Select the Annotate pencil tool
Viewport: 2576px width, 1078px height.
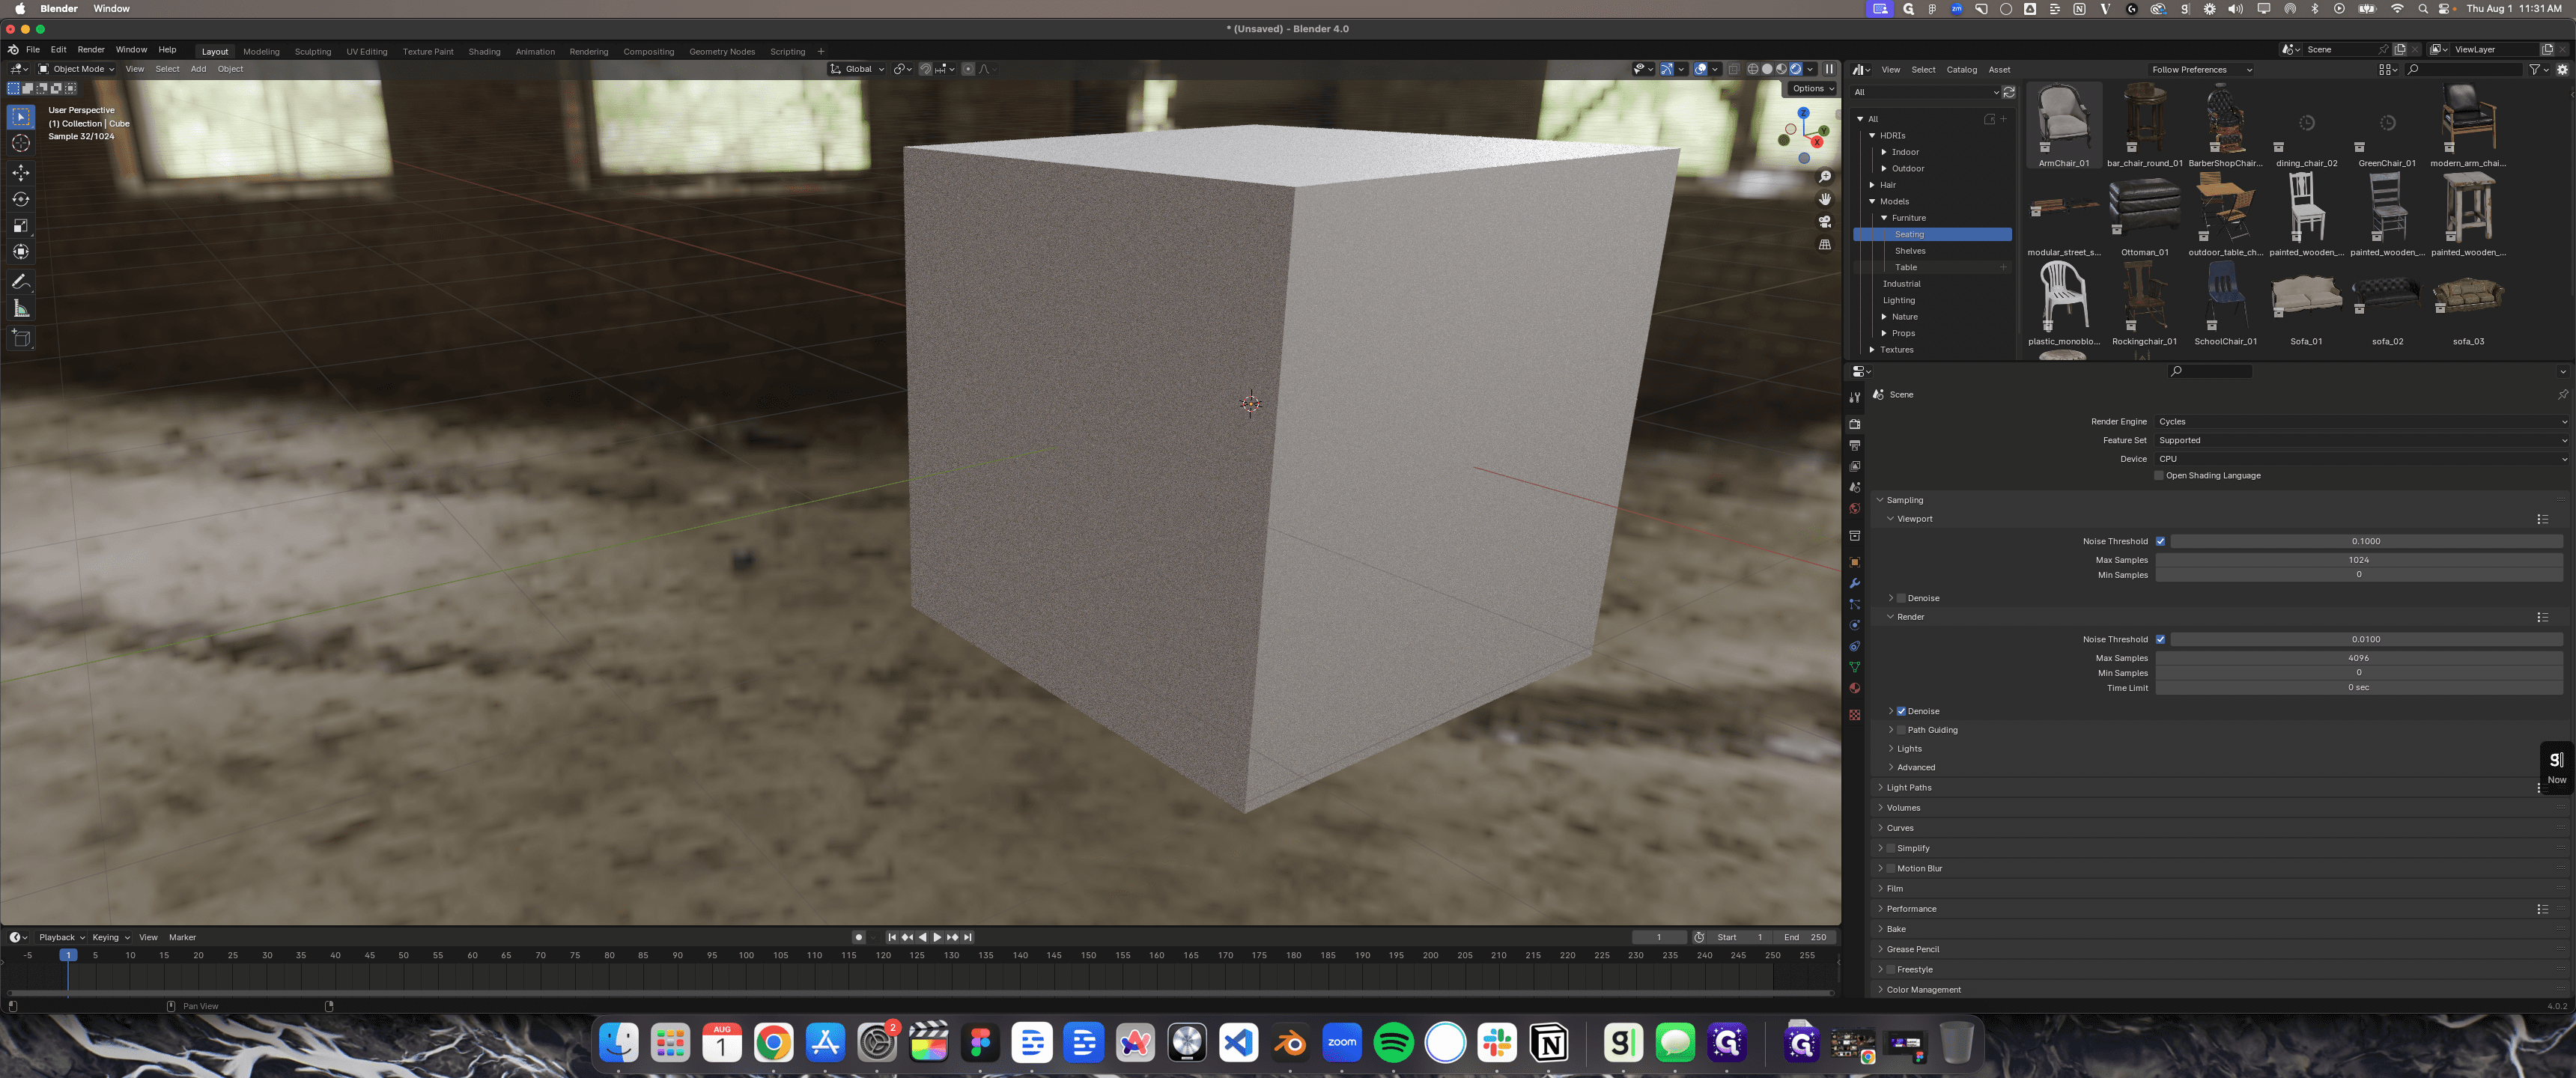[x=21, y=282]
